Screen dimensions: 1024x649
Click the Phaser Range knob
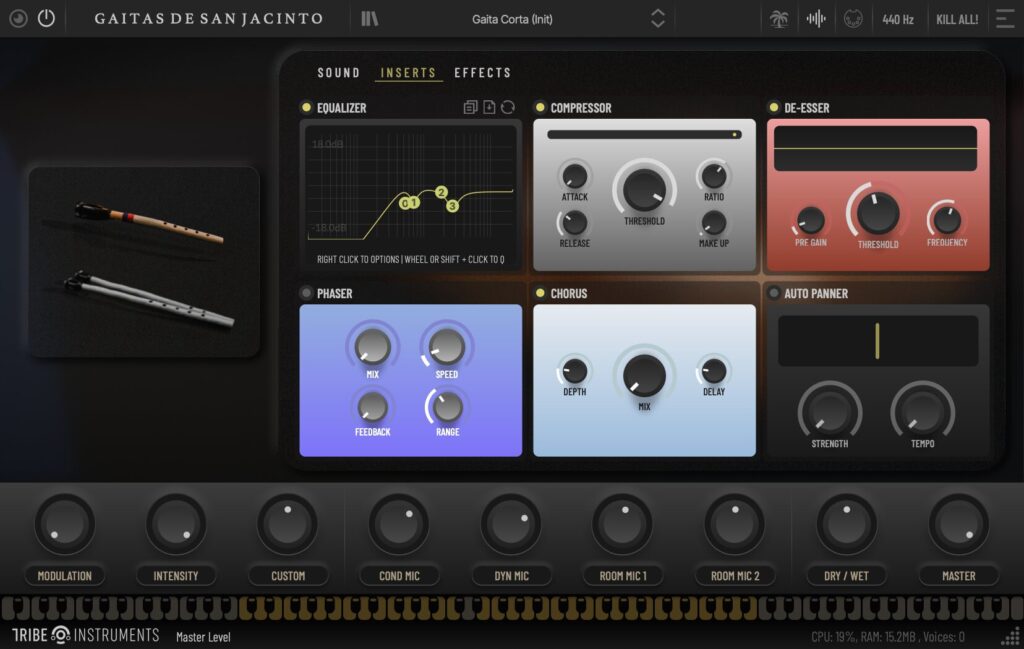pyautogui.click(x=447, y=407)
